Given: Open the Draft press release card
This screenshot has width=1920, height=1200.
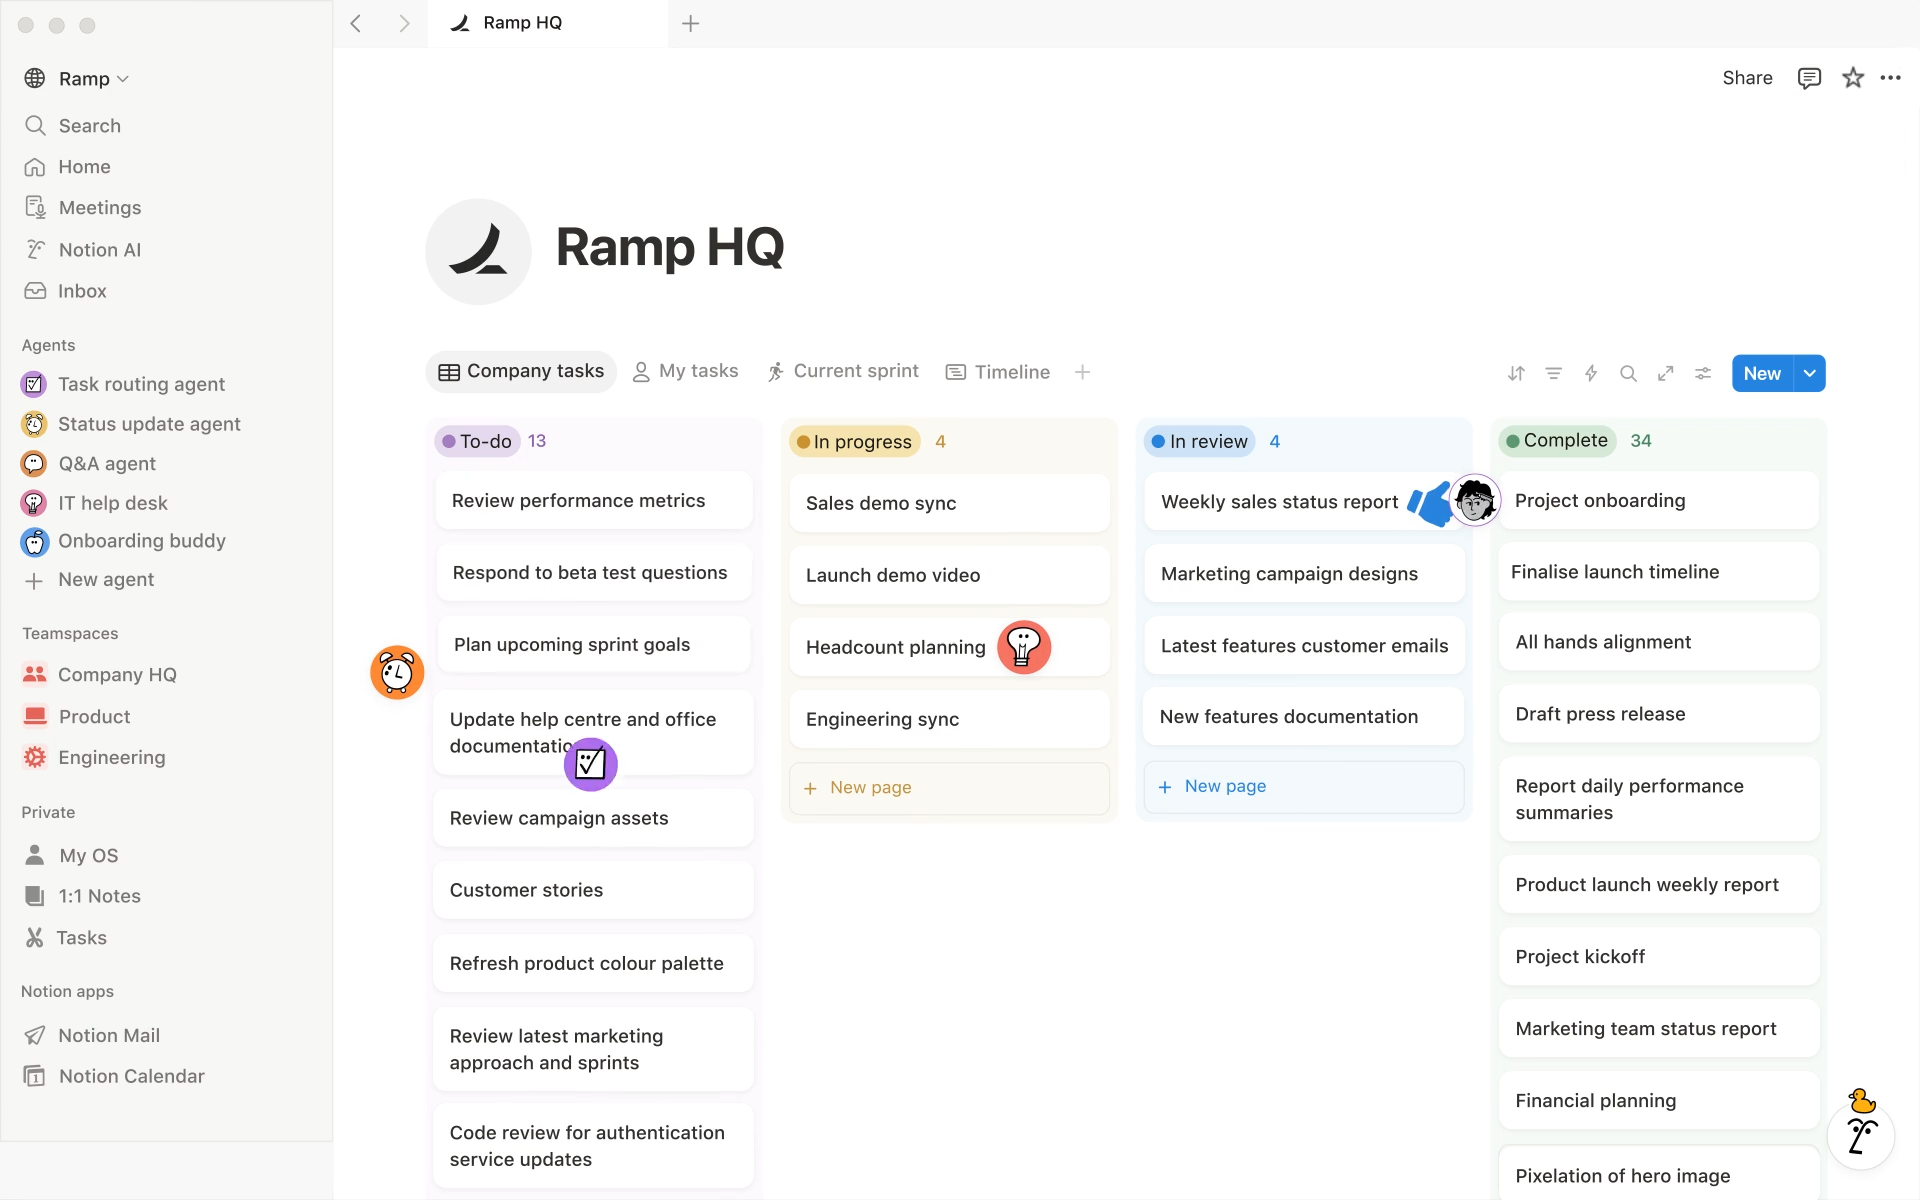Looking at the screenshot, I should [x=1659, y=714].
